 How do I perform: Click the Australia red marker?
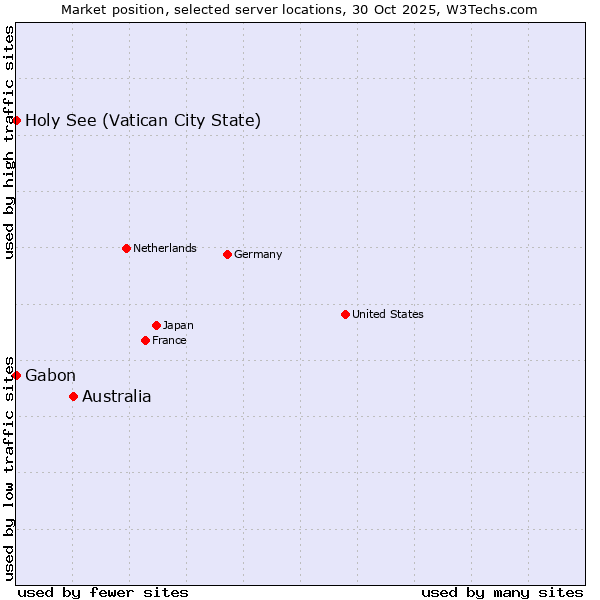click(x=73, y=396)
